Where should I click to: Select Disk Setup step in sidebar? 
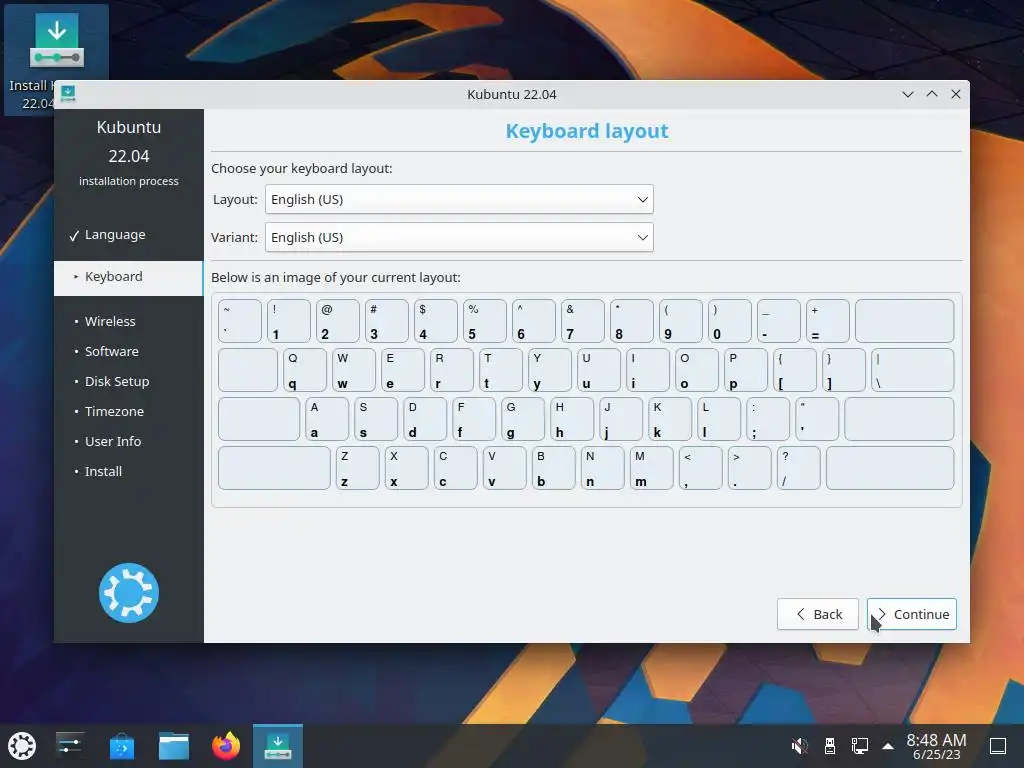[x=117, y=381]
